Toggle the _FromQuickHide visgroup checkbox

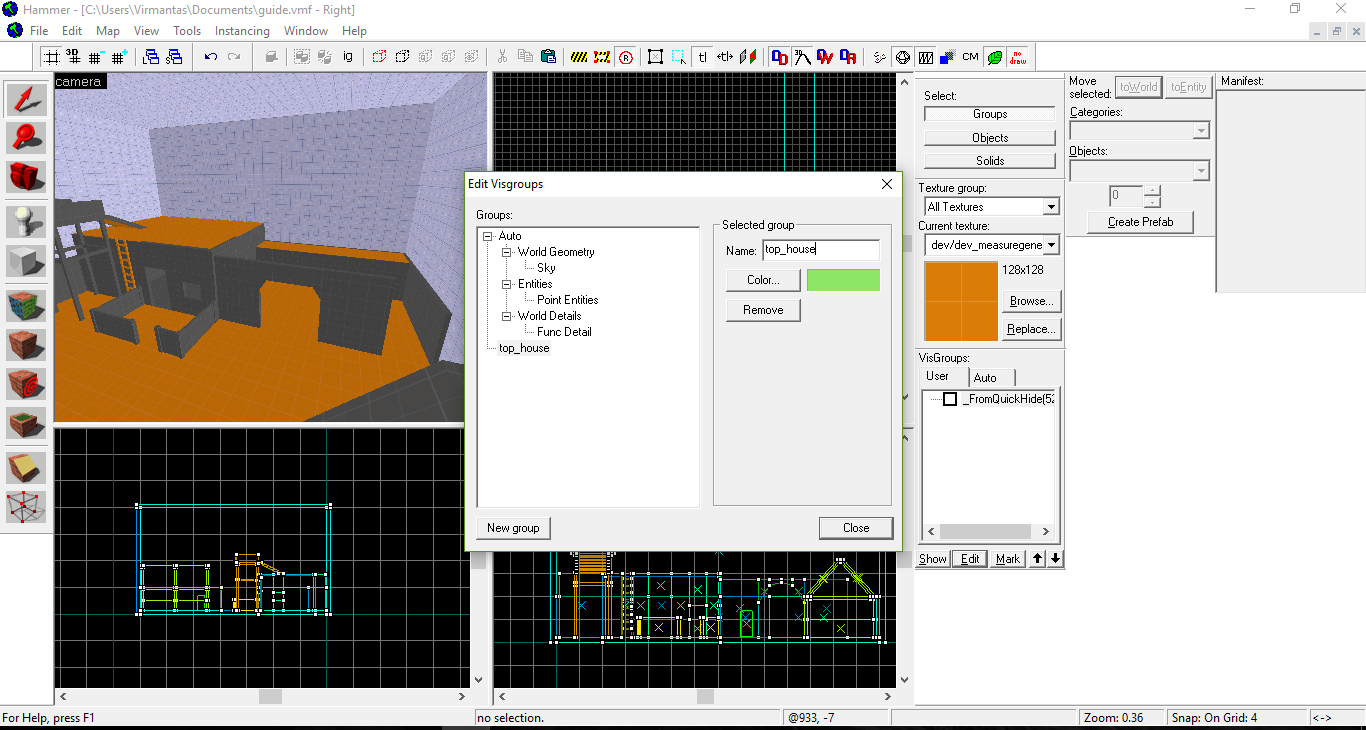pos(950,399)
